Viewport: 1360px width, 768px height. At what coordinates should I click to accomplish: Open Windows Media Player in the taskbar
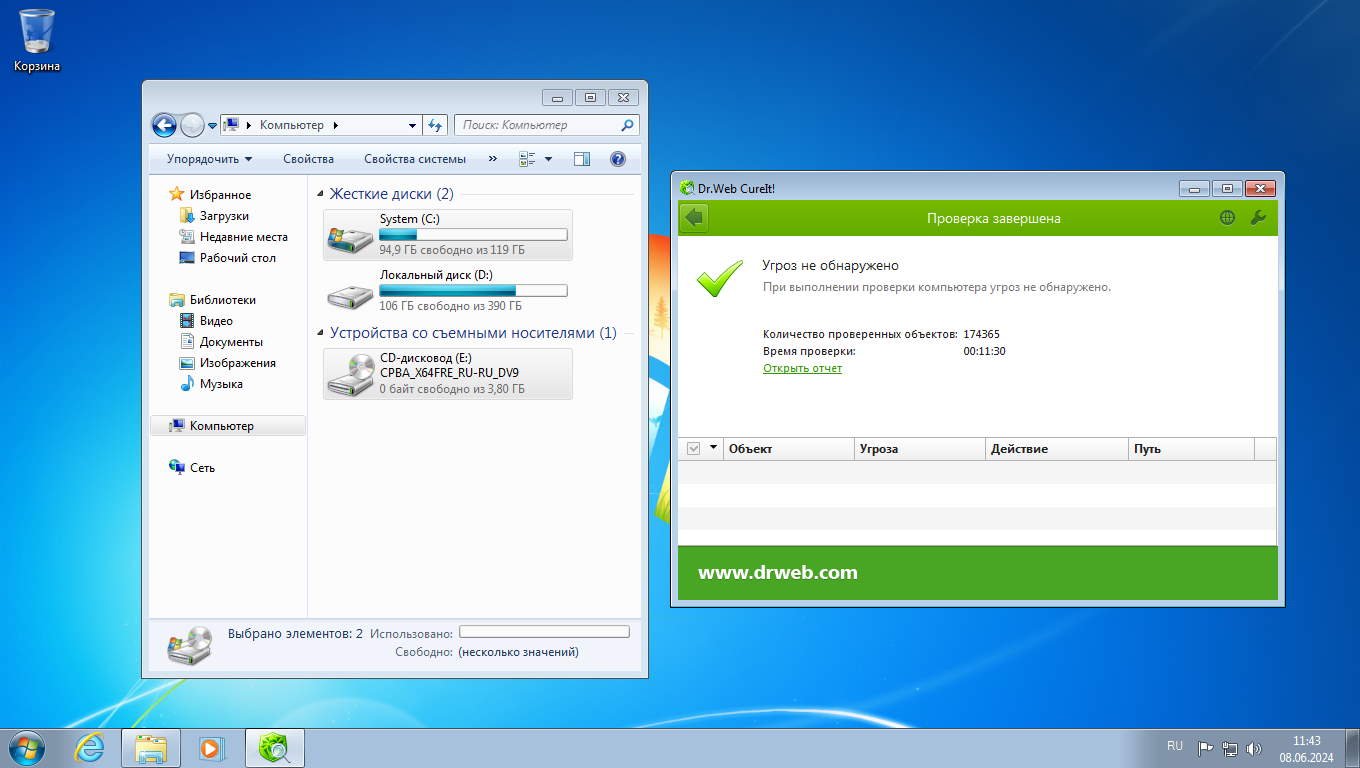click(212, 748)
